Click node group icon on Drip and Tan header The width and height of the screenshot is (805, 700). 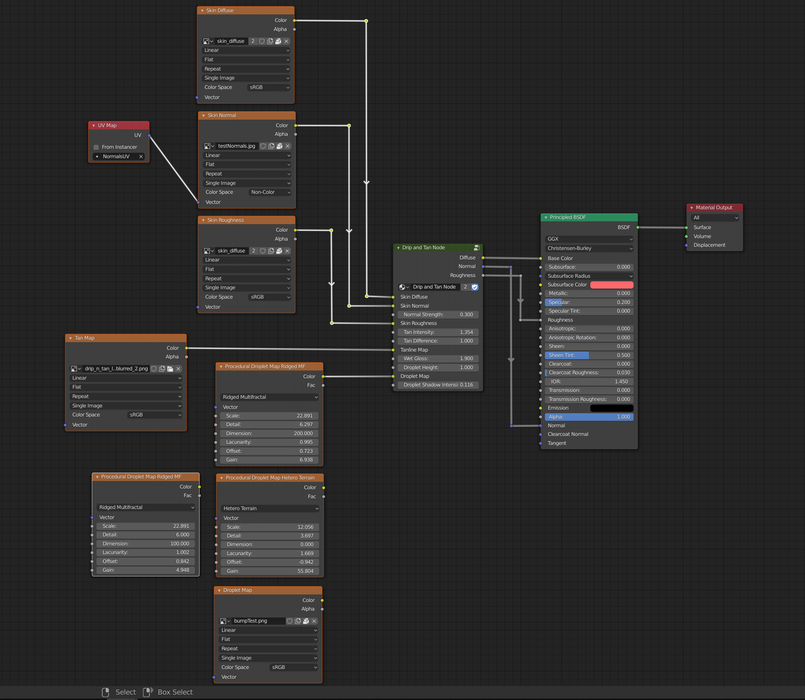click(476, 247)
